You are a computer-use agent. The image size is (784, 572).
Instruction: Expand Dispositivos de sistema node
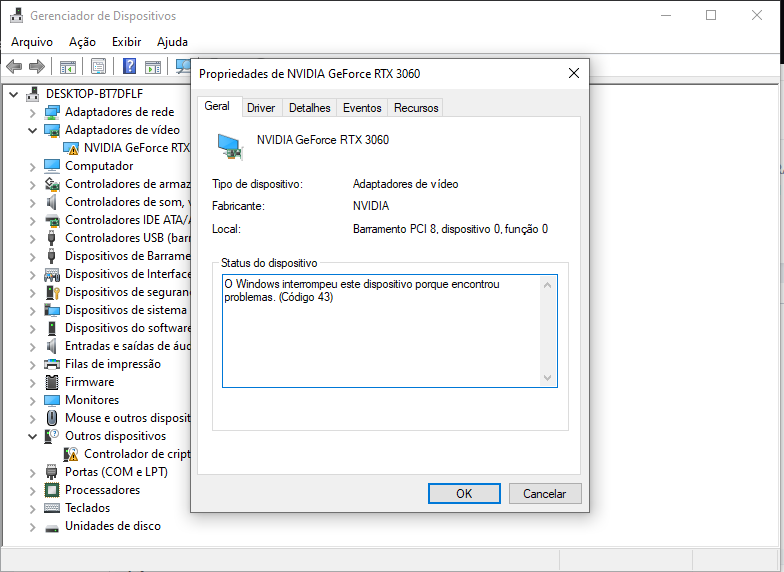pyautogui.click(x=33, y=310)
